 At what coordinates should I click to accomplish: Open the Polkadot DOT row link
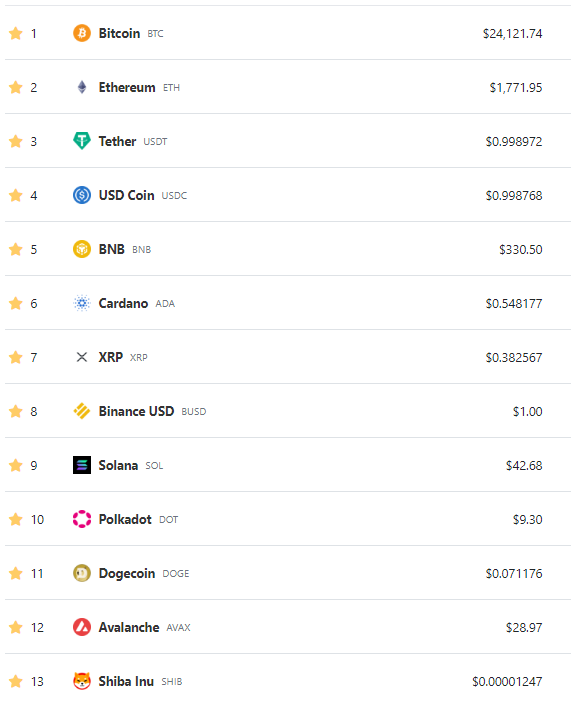(138, 519)
